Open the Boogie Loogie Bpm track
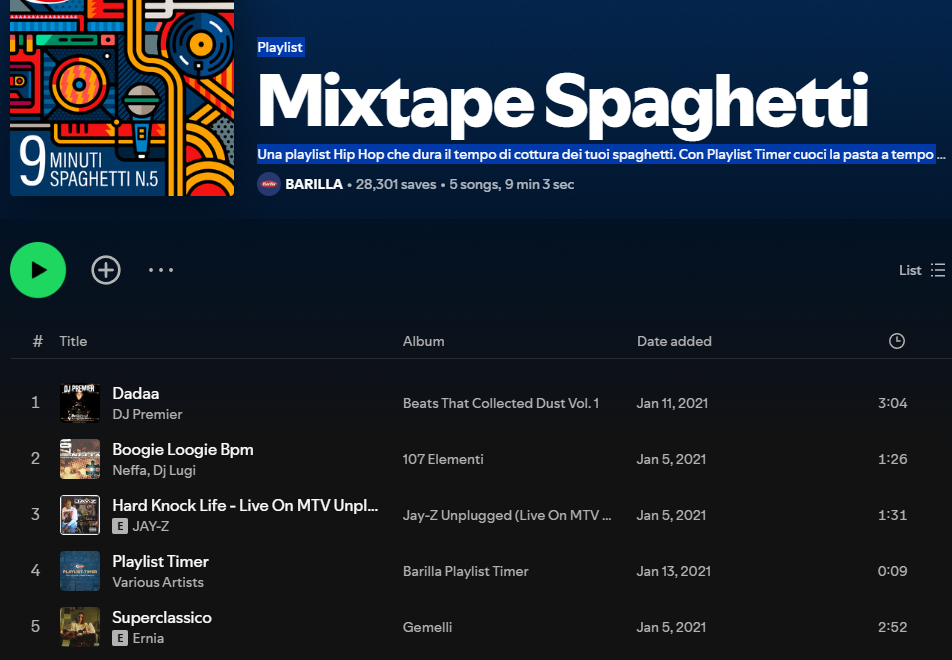Screen dimensions: 952x660 pos(183,449)
